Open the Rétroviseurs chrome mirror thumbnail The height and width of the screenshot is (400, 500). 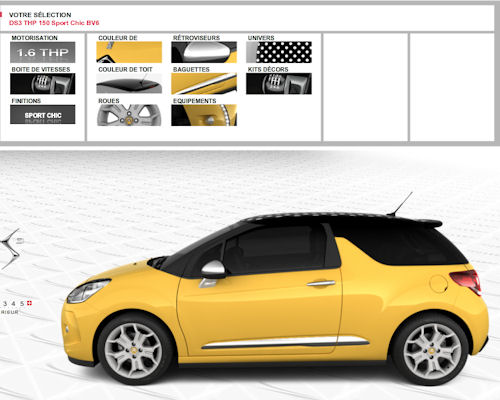coord(204,52)
